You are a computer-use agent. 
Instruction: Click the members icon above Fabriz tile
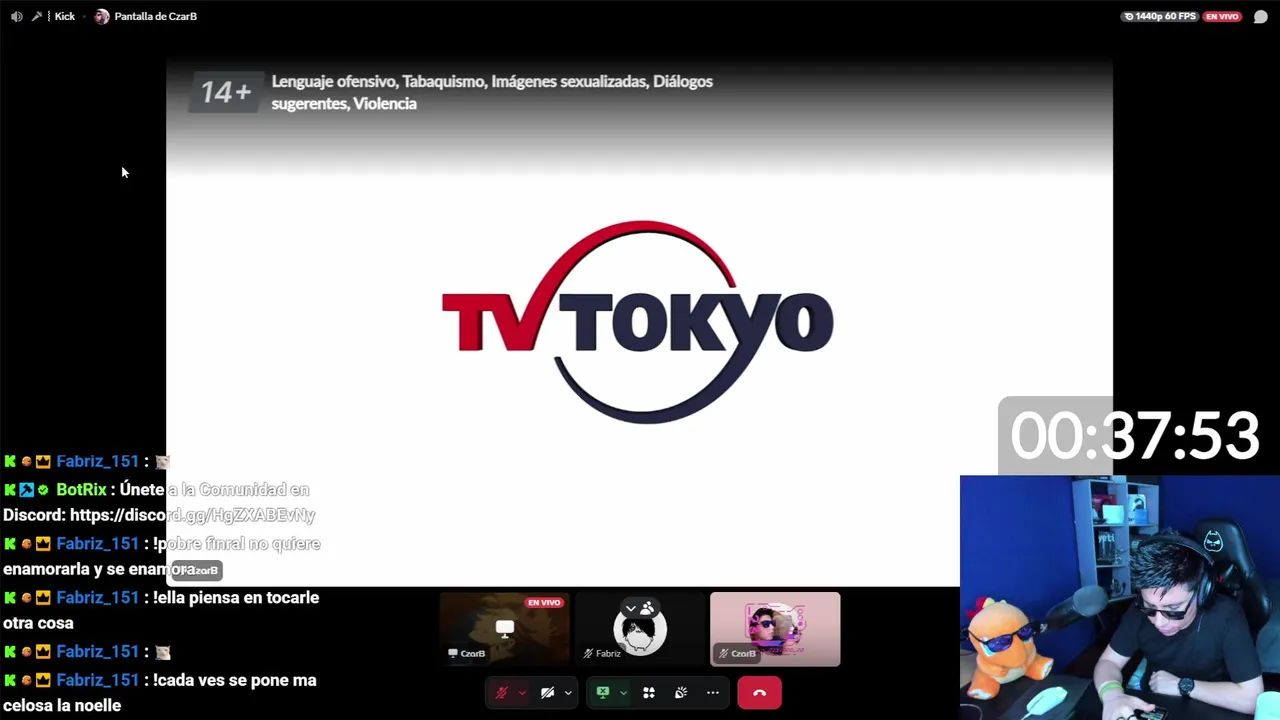pos(648,608)
